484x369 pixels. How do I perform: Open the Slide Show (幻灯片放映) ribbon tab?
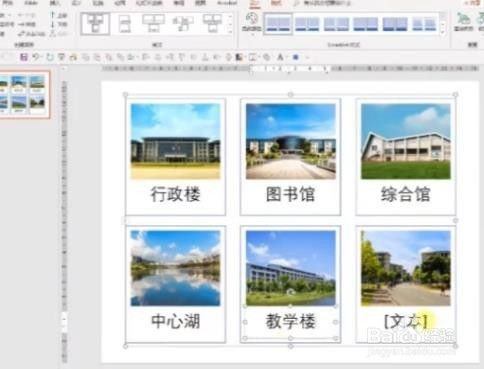click(149, 3)
